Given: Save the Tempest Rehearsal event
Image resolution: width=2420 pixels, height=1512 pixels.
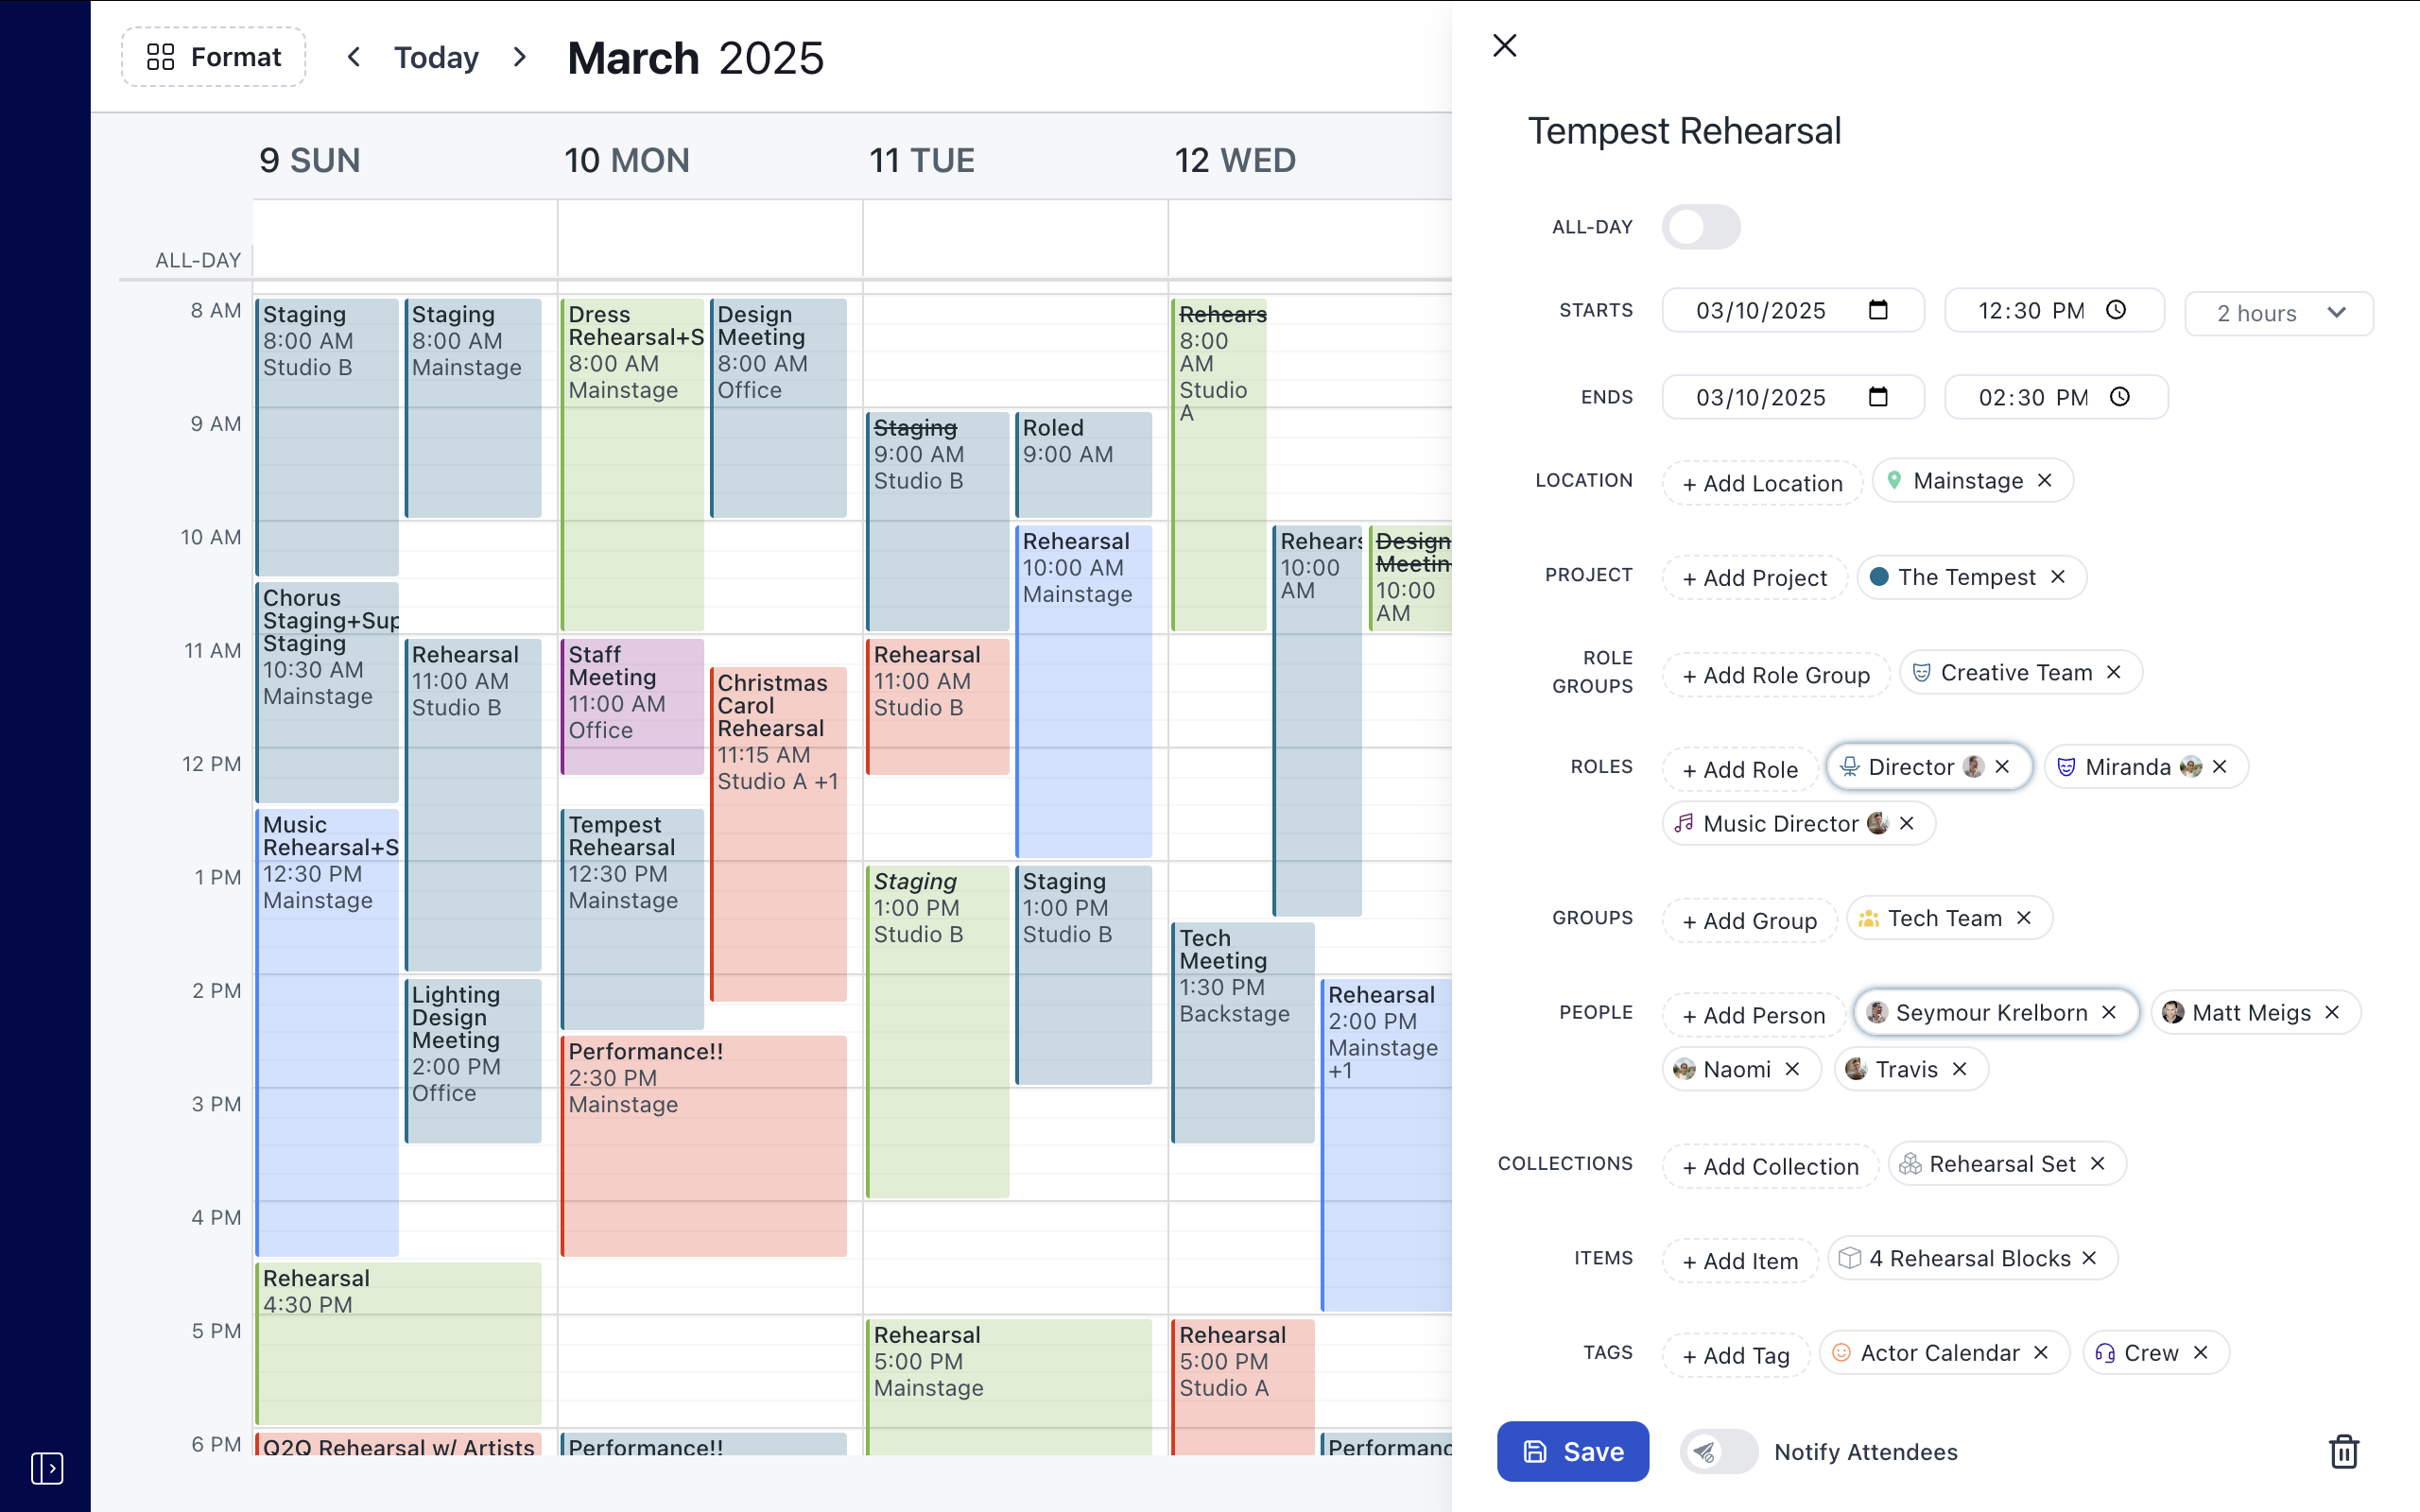Looking at the screenshot, I should 1572,1451.
